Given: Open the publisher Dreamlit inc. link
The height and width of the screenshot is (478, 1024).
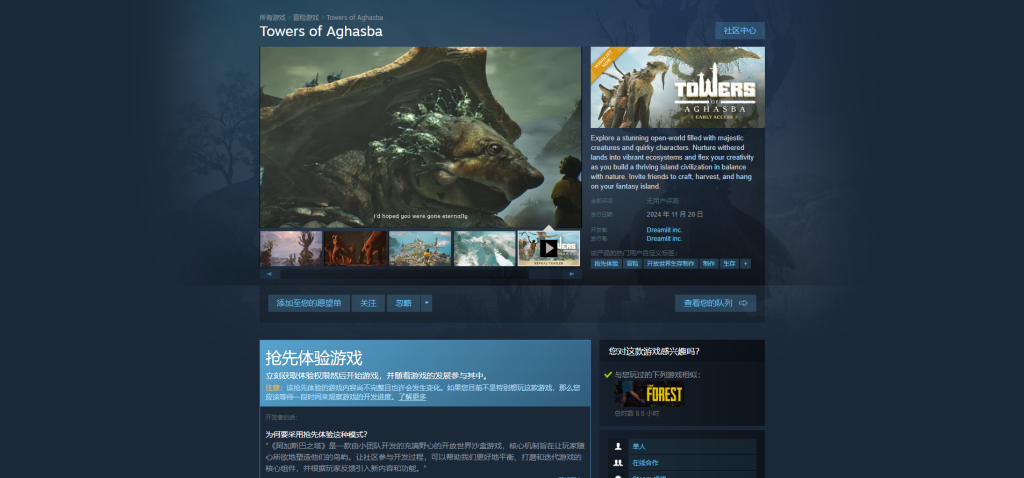Looking at the screenshot, I should [664, 238].
